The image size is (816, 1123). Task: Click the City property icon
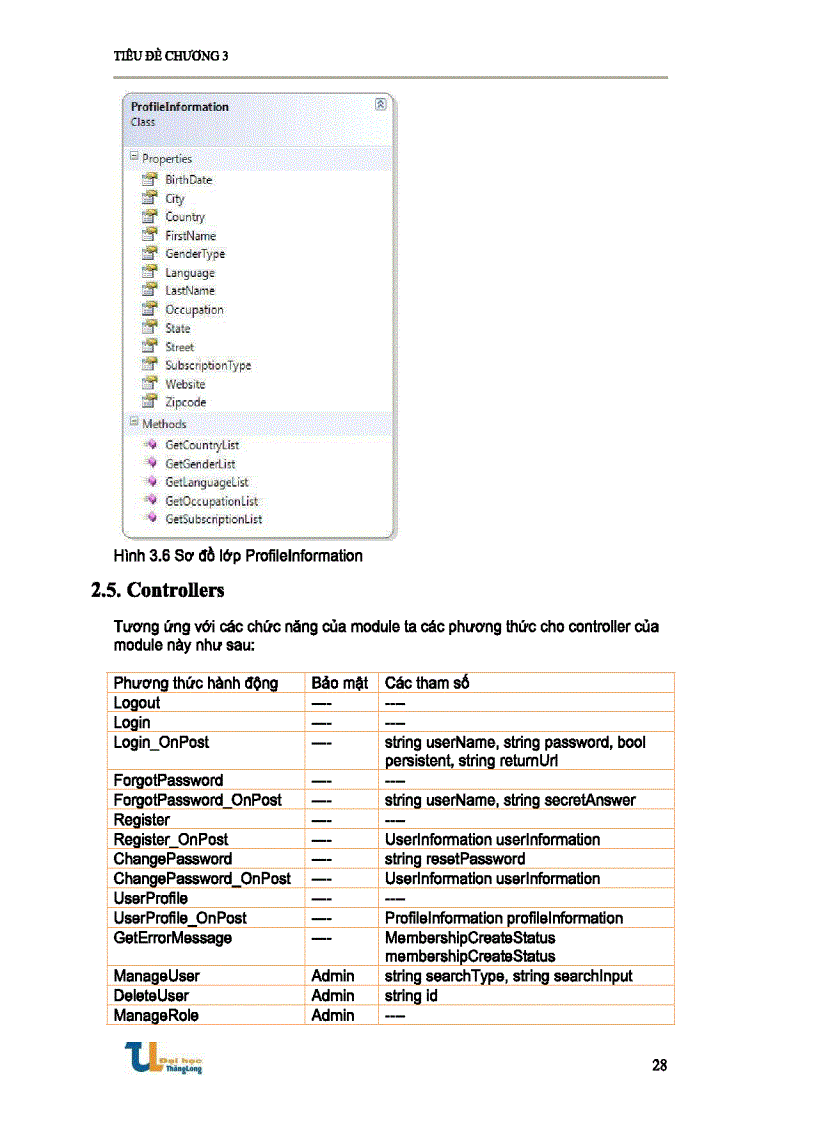pos(150,198)
